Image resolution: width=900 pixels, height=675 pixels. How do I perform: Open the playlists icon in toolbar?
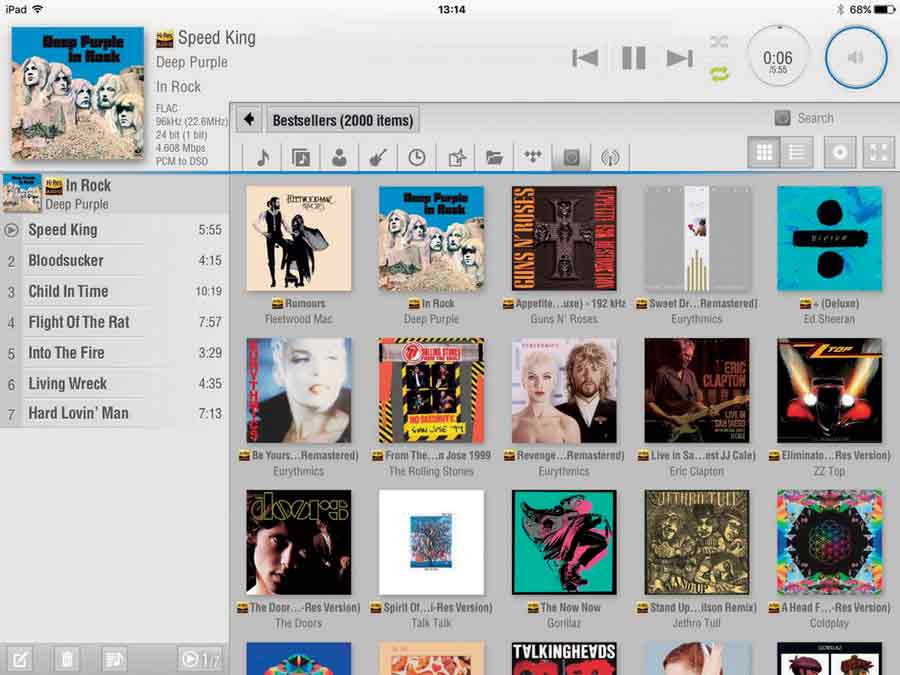[x=456, y=157]
